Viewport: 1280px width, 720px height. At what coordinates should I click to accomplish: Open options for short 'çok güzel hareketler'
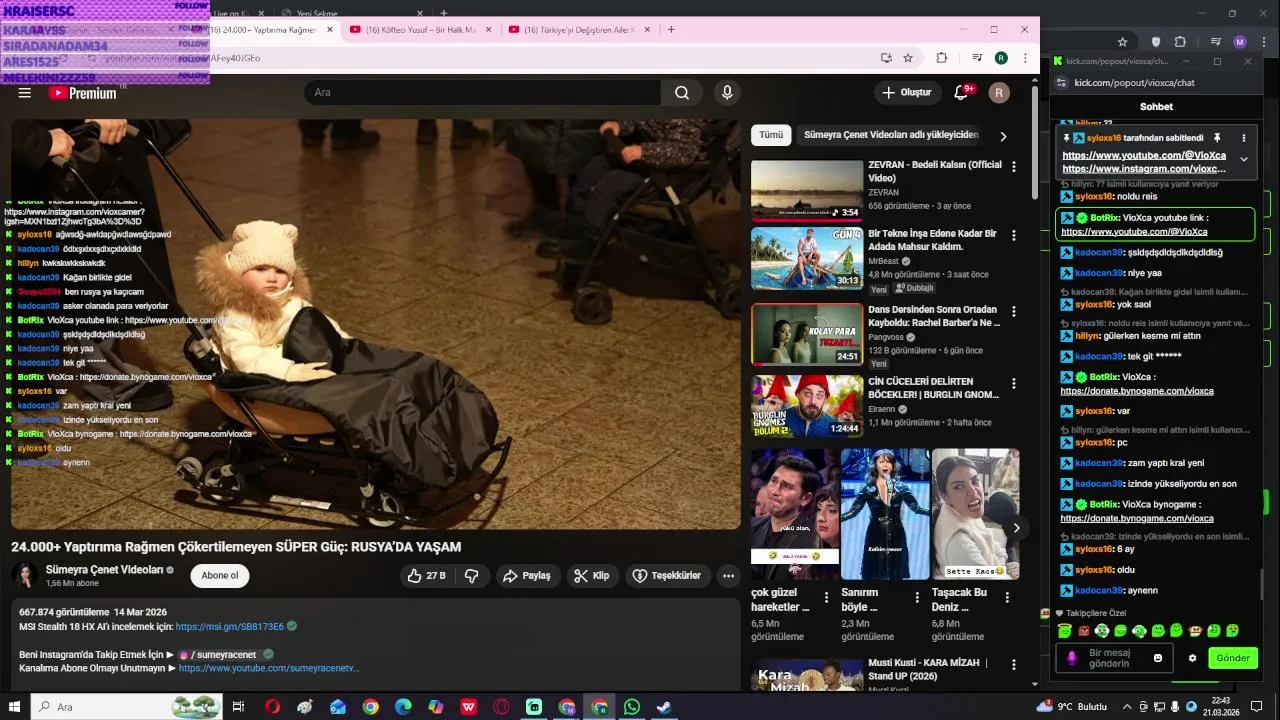click(x=826, y=597)
